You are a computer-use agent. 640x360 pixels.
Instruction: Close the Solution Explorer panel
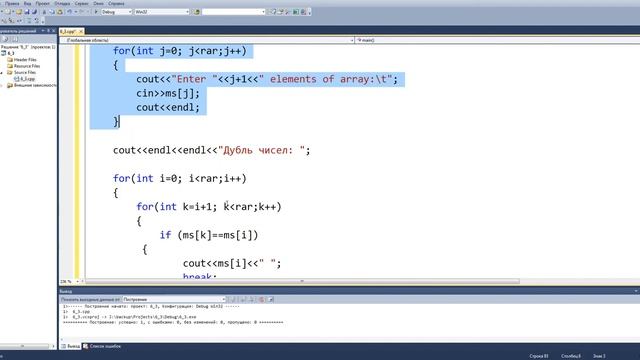pyautogui.click(x=53, y=31)
